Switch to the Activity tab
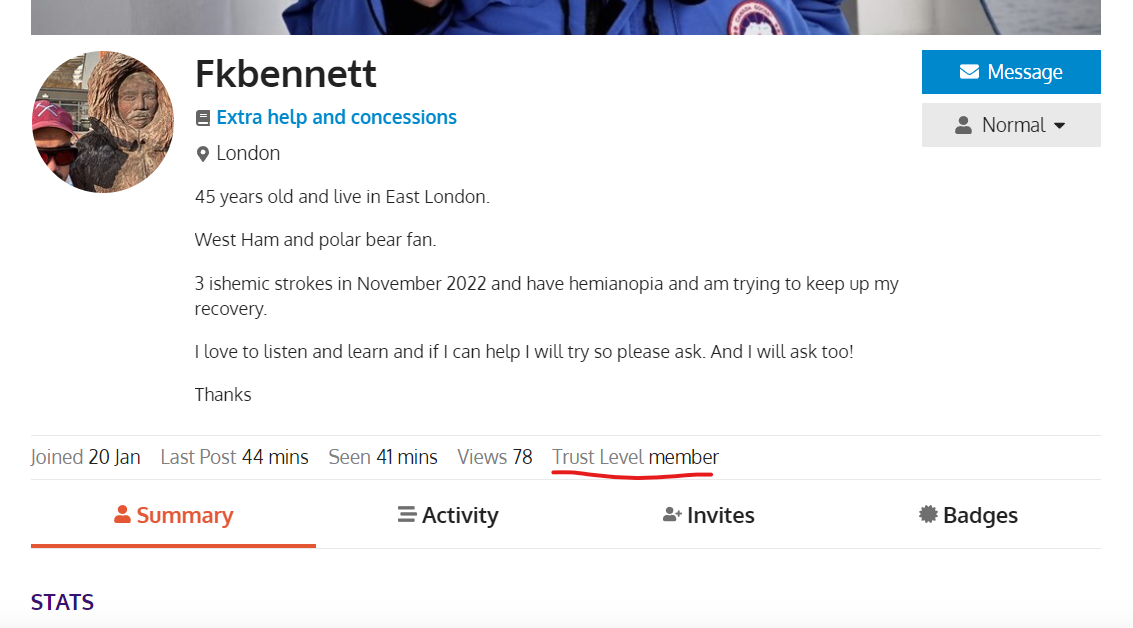 (x=459, y=515)
